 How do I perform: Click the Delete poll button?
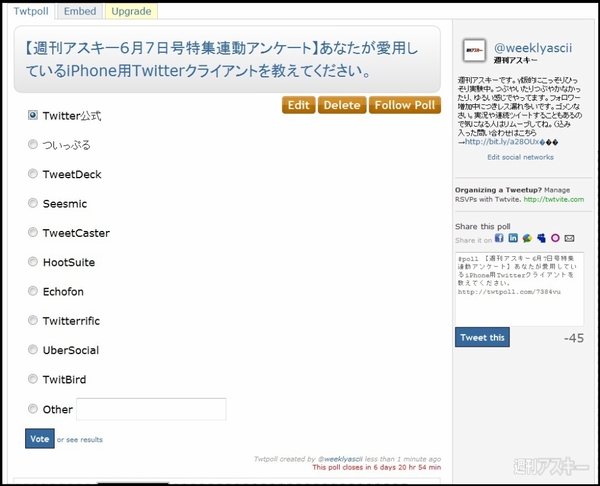342,105
